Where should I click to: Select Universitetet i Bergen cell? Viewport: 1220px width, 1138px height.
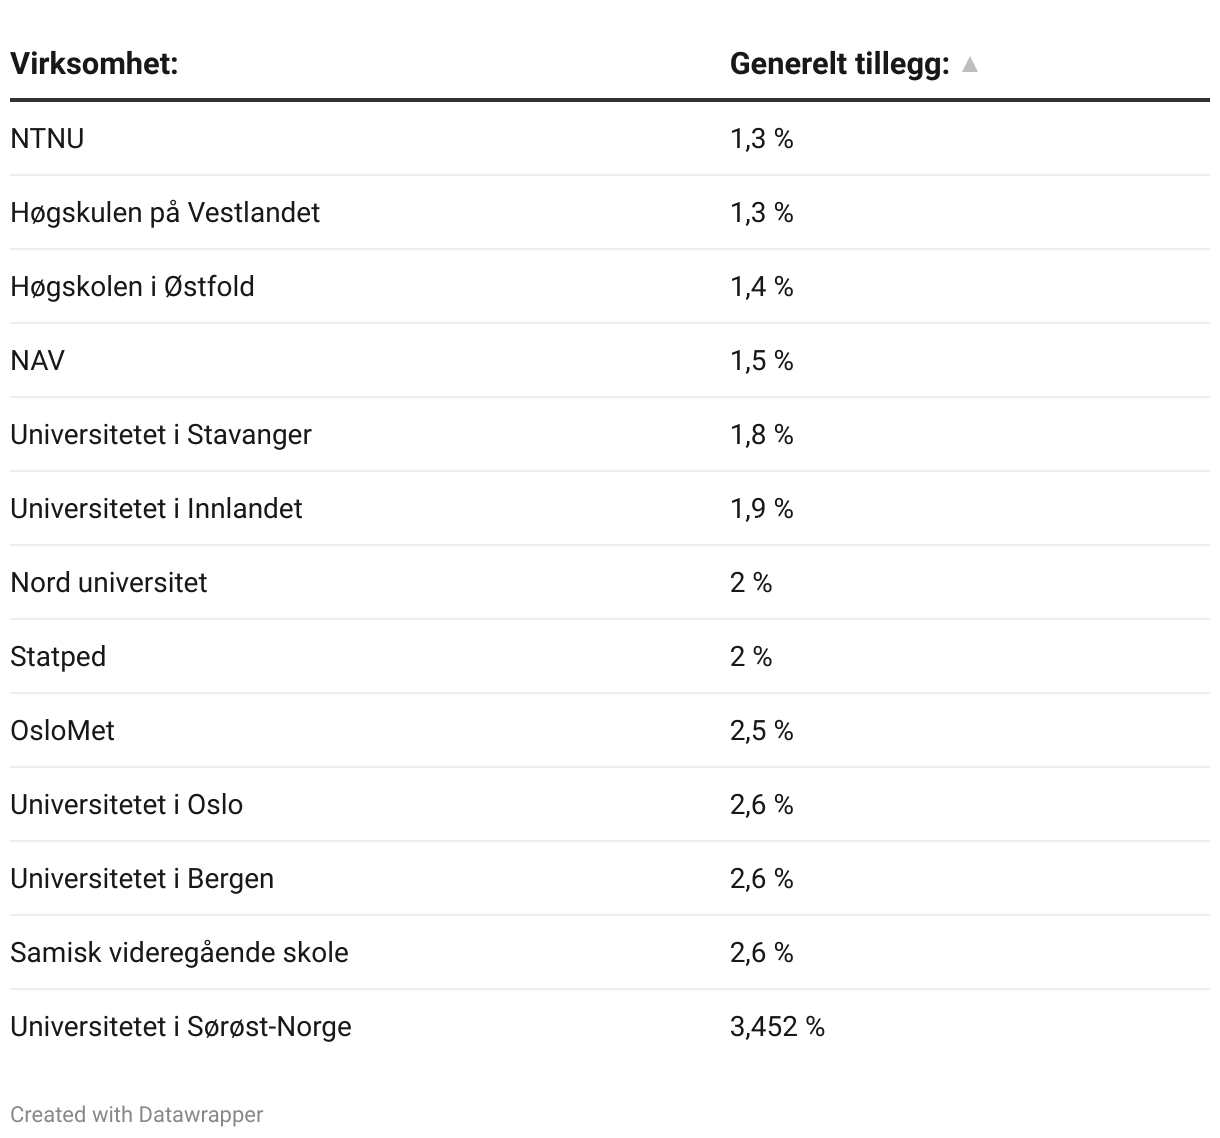tap(142, 878)
